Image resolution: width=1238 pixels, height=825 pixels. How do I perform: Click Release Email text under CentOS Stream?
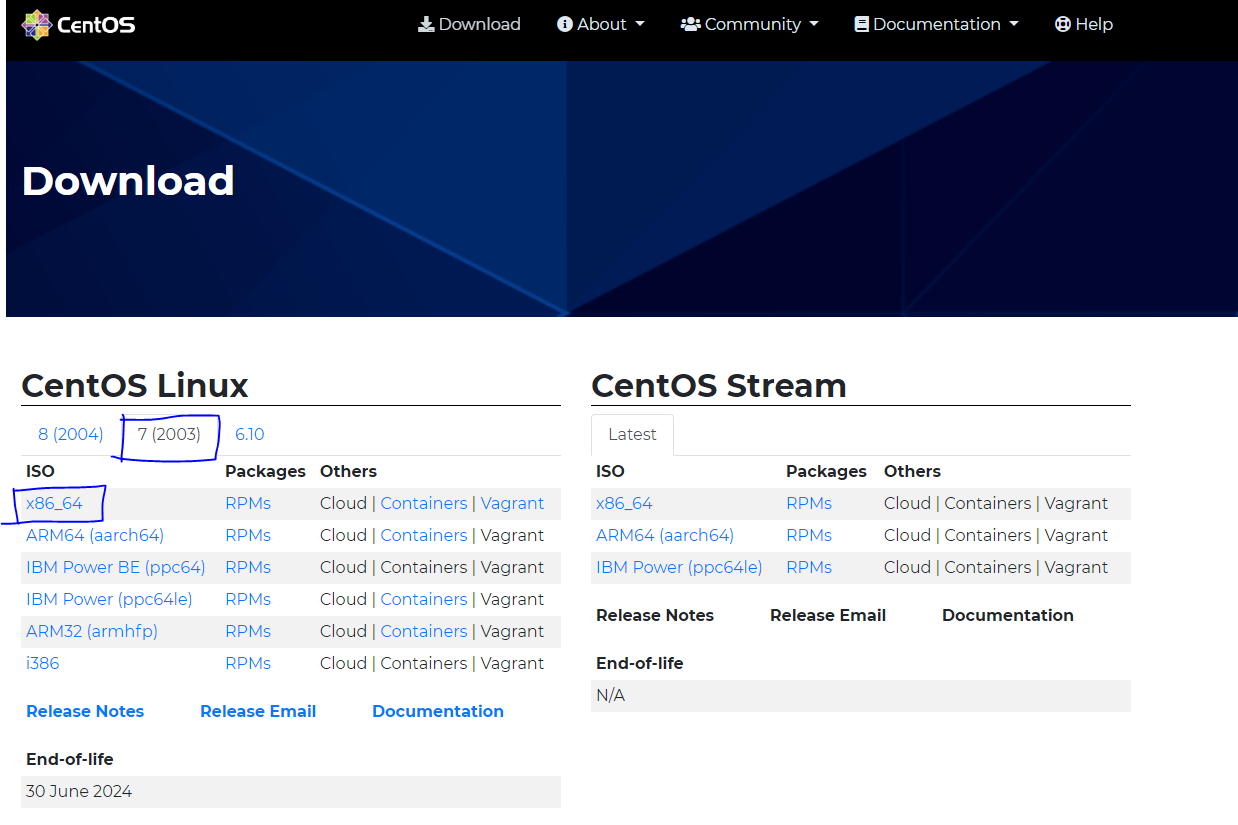tap(828, 615)
